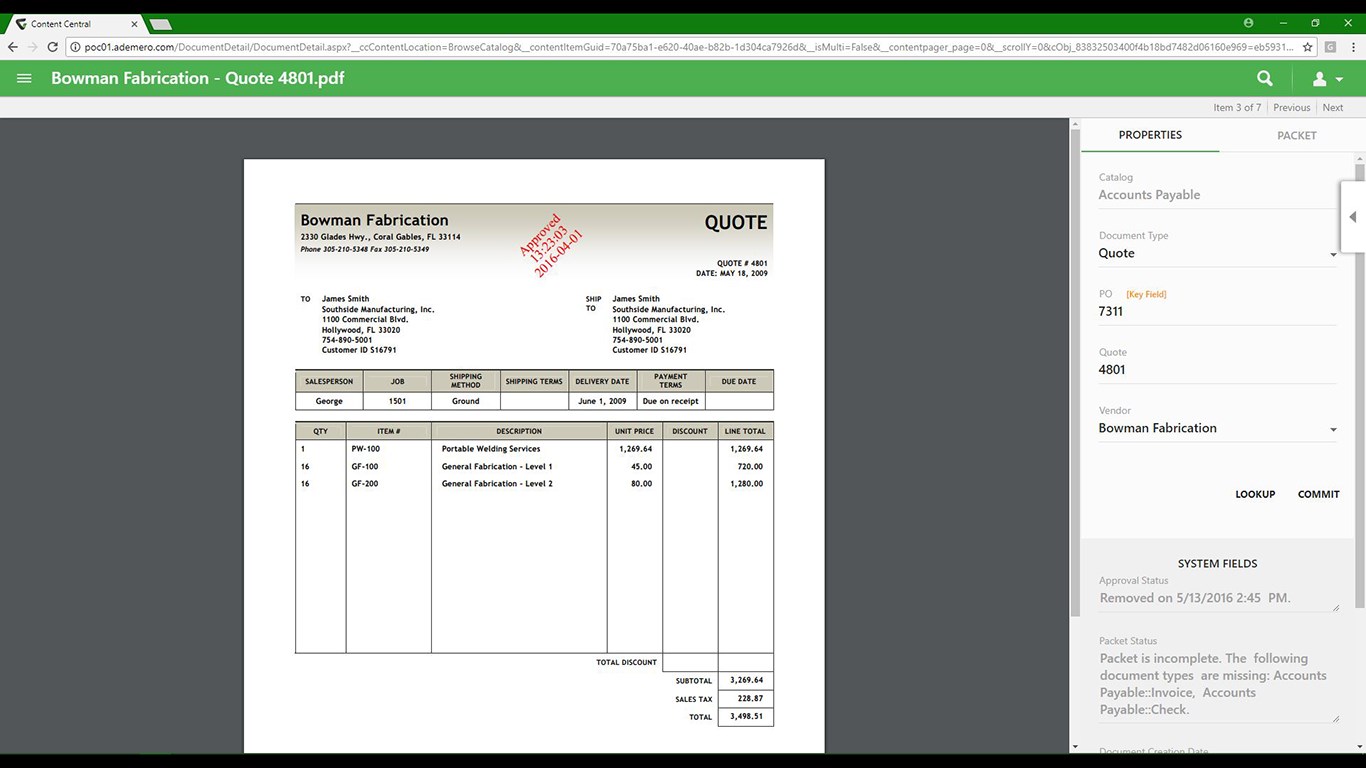Click the COMMIT button

click(1318, 494)
